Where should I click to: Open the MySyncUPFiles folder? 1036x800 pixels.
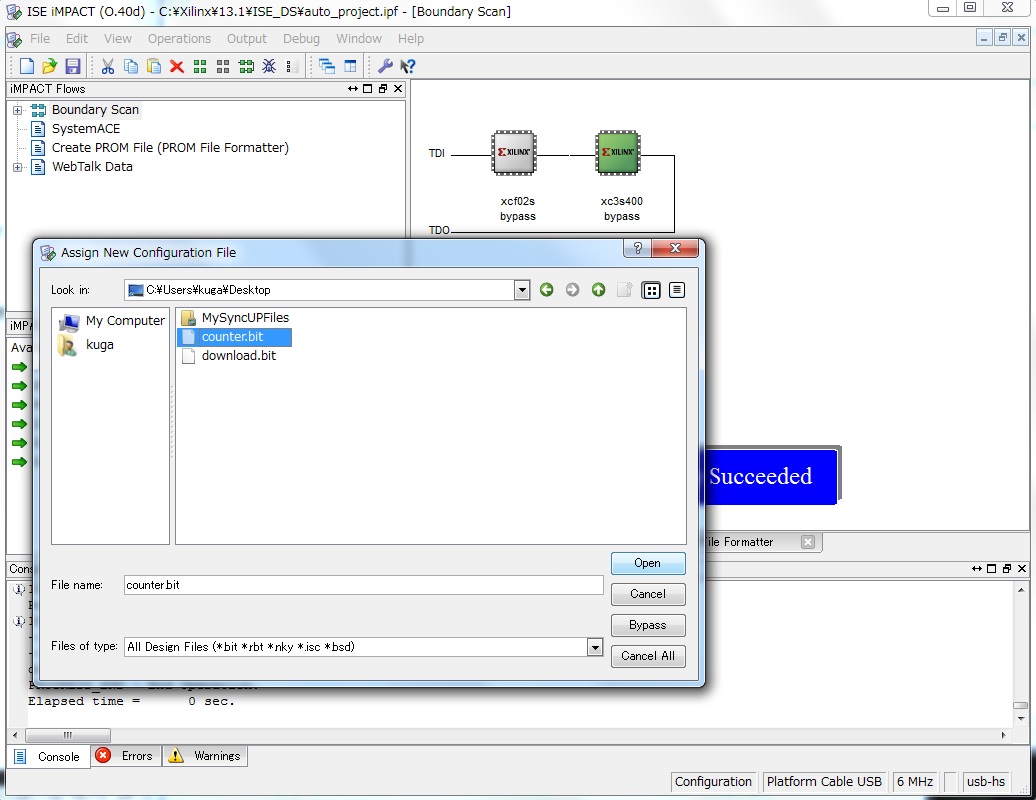(x=235, y=318)
